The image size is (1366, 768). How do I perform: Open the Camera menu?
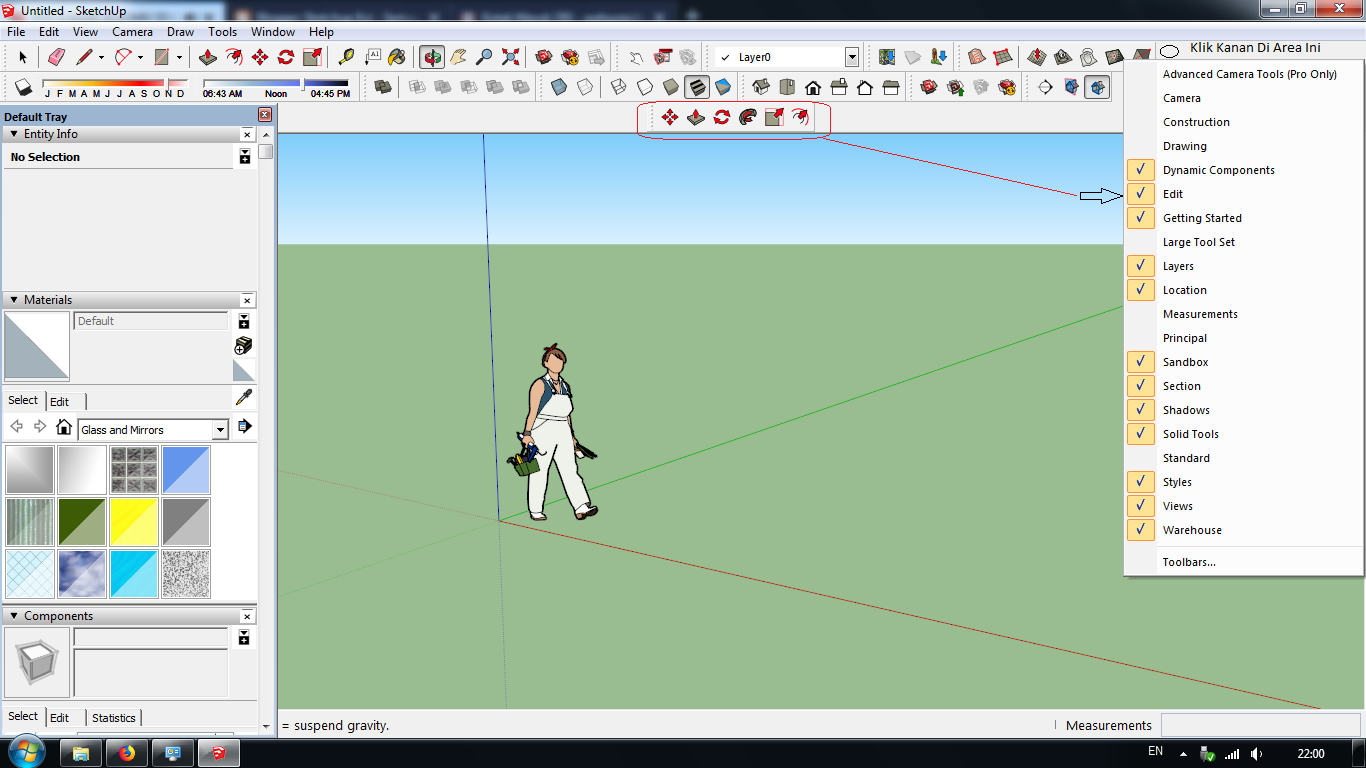(132, 31)
